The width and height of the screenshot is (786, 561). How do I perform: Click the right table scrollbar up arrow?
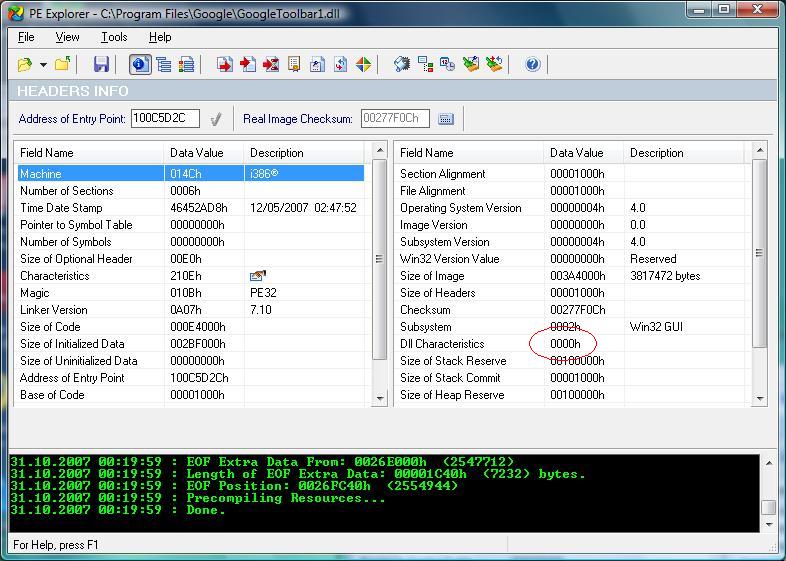coord(760,150)
